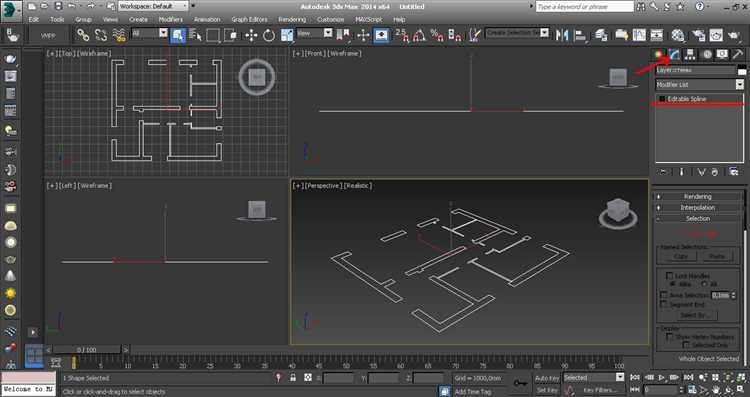Open the Modifiers menu
This screenshot has width=750, height=397.
(x=170, y=20)
